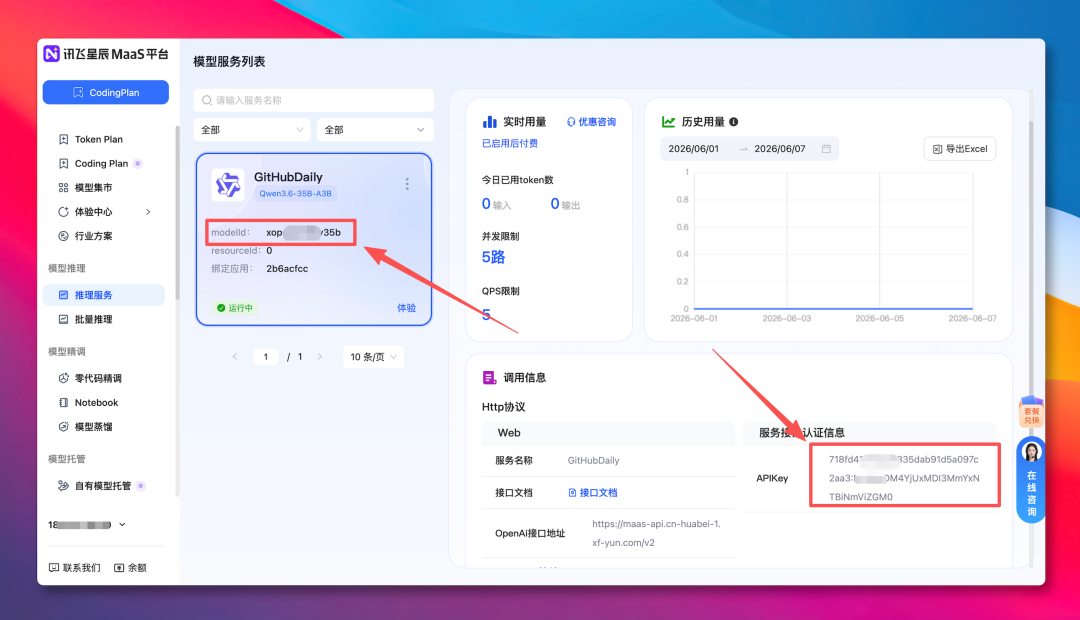
Task: Click the 调用信息 document icon
Action: [489, 378]
